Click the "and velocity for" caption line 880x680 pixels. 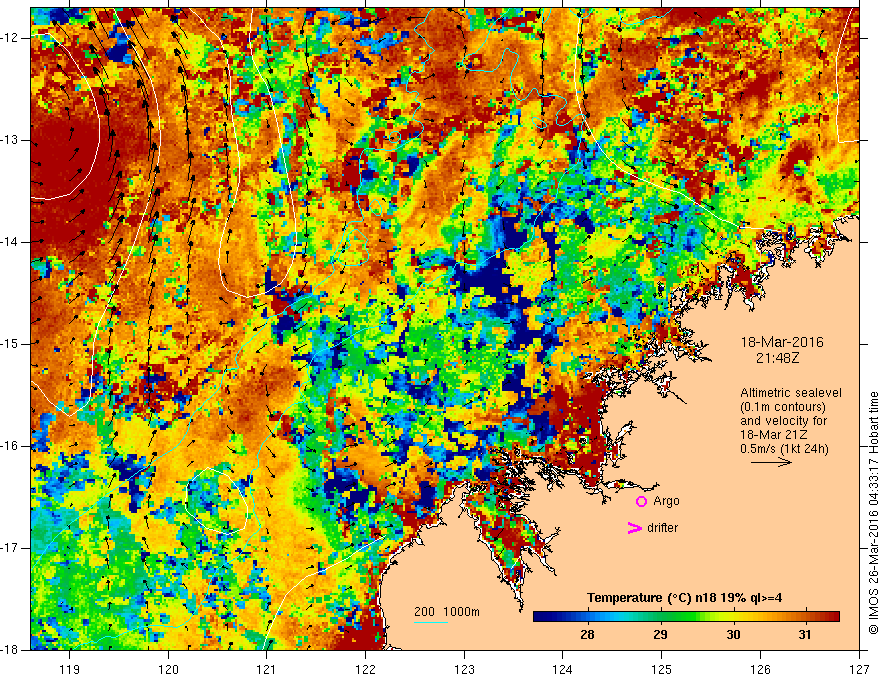pos(783,421)
